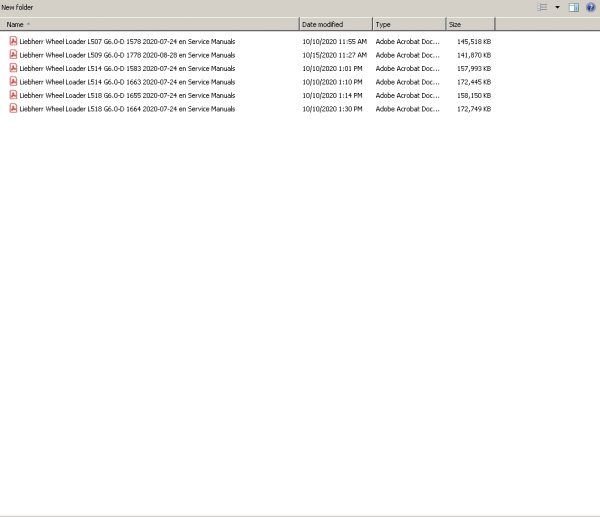
Task: Click size value 158,150 KB
Action: (474, 95)
